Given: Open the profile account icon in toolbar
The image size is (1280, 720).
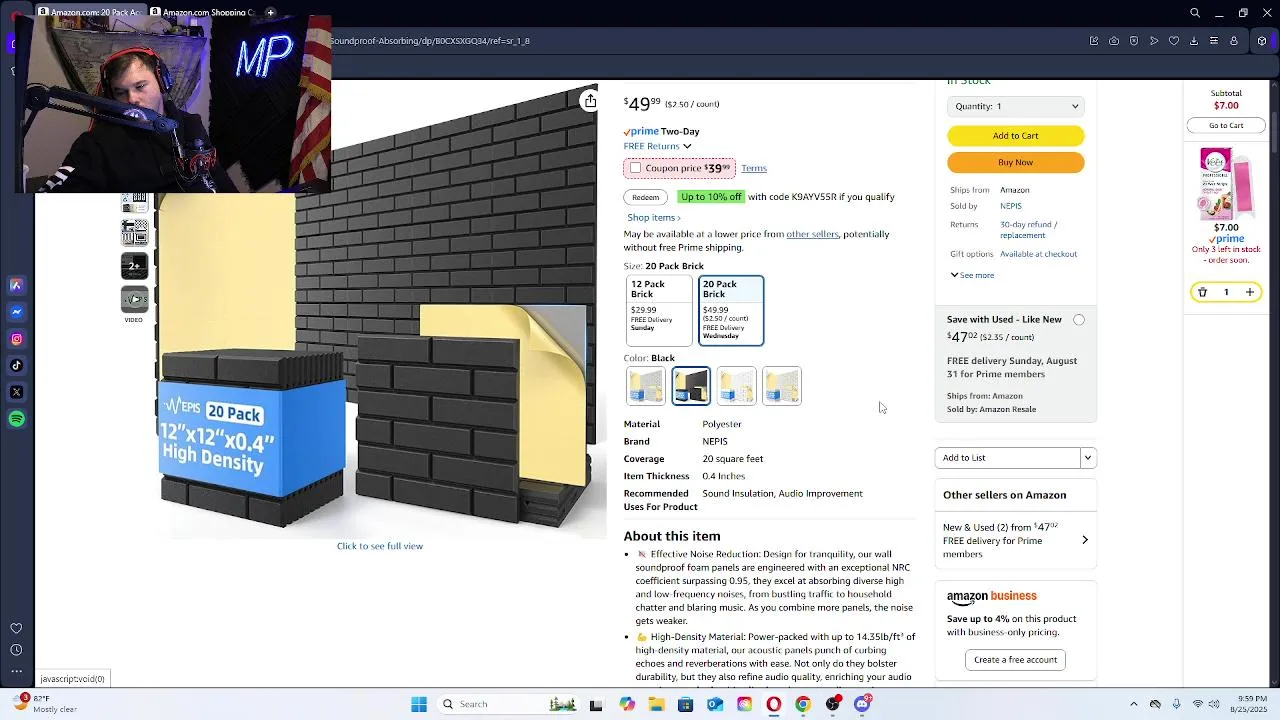Looking at the screenshot, I should click(1234, 41).
